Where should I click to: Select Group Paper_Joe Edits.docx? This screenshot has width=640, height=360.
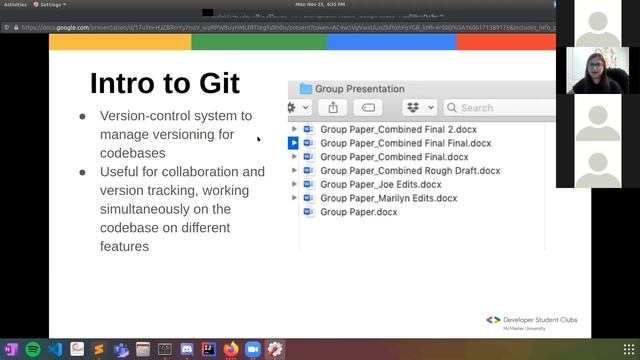tap(380, 184)
